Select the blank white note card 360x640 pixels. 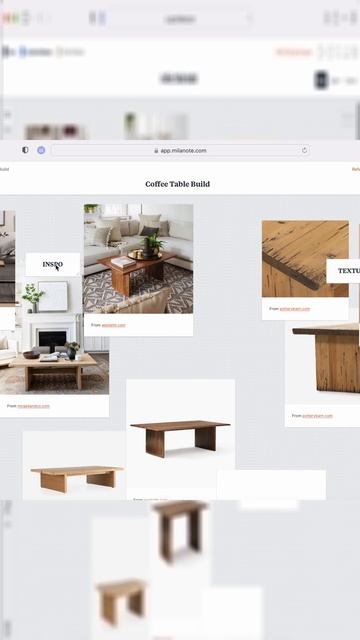pos(271,484)
